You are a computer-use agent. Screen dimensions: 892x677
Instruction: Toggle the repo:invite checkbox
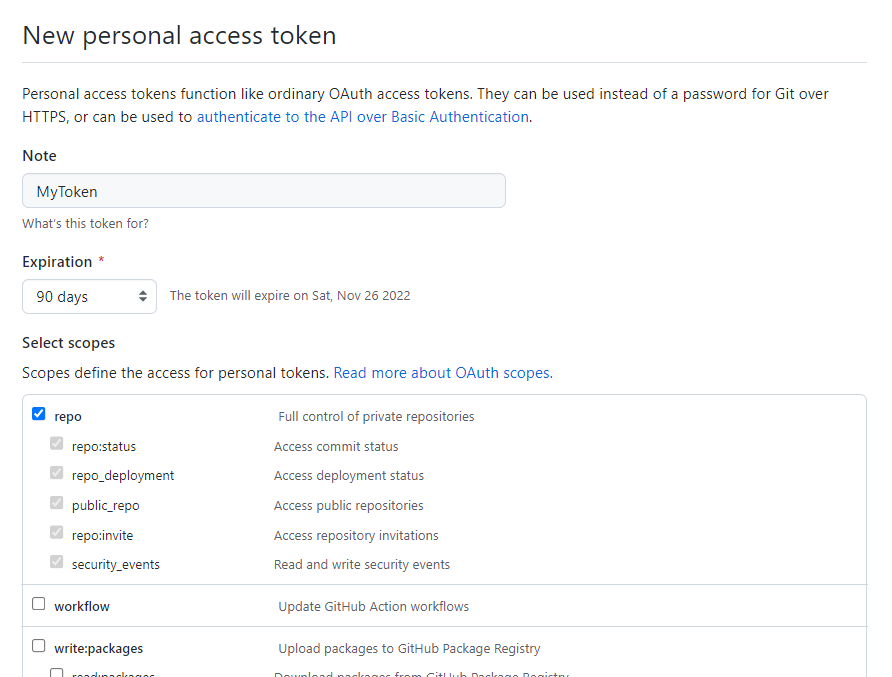click(x=57, y=534)
